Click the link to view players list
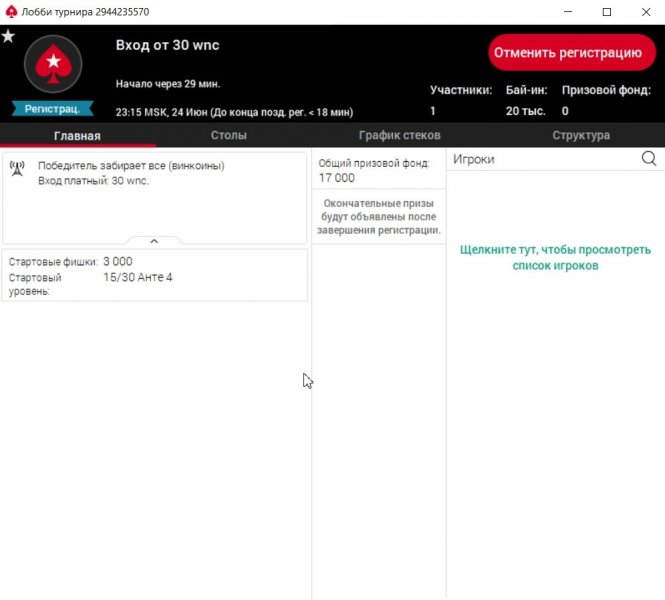 point(555,258)
